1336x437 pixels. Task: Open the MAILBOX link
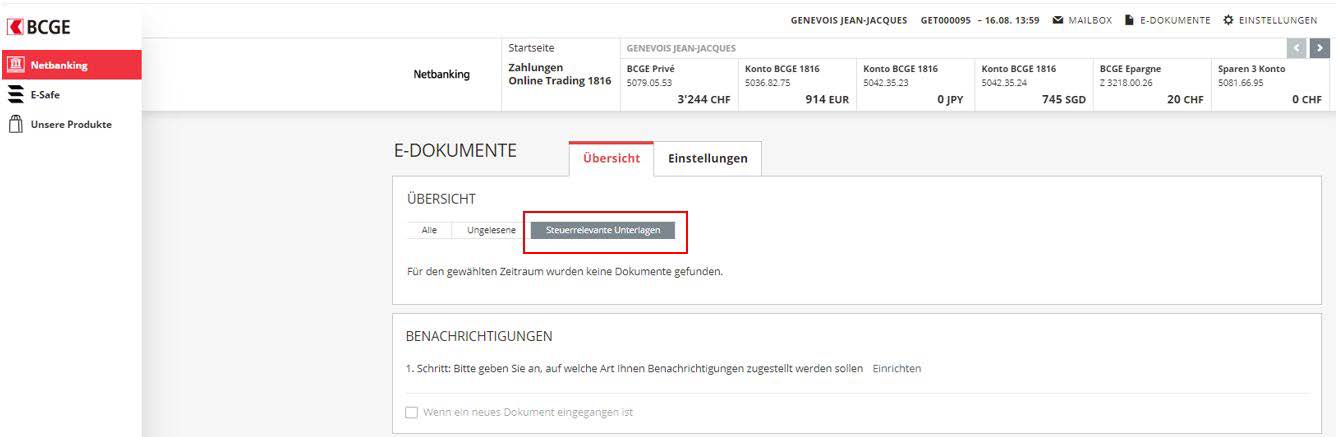pos(1090,20)
